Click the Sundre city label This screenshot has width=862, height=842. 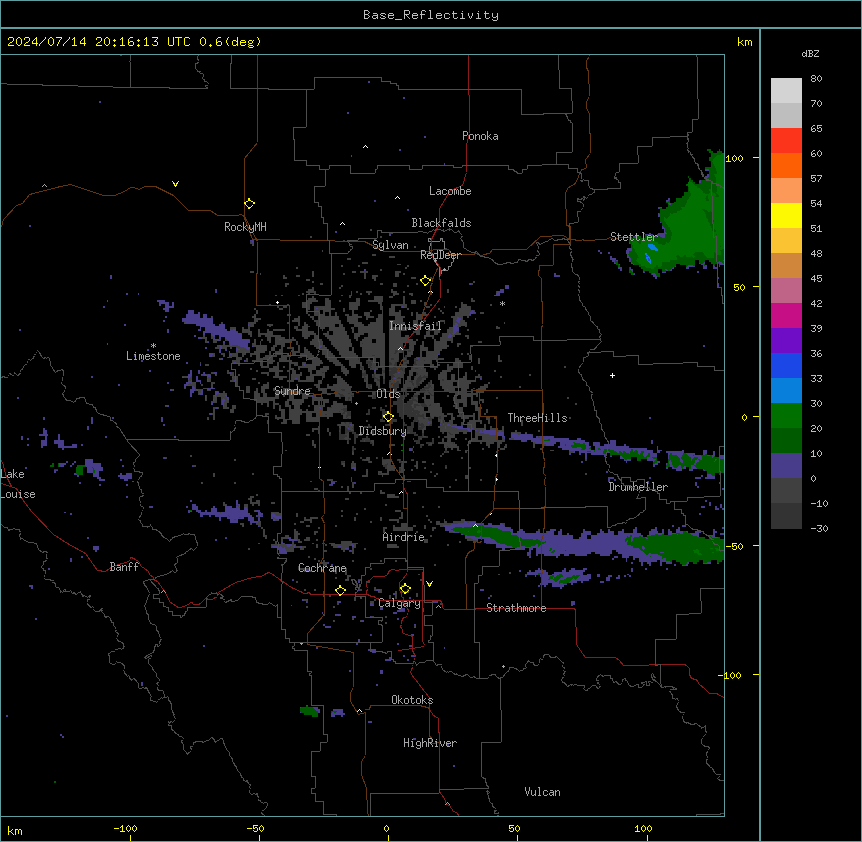coord(292,391)
